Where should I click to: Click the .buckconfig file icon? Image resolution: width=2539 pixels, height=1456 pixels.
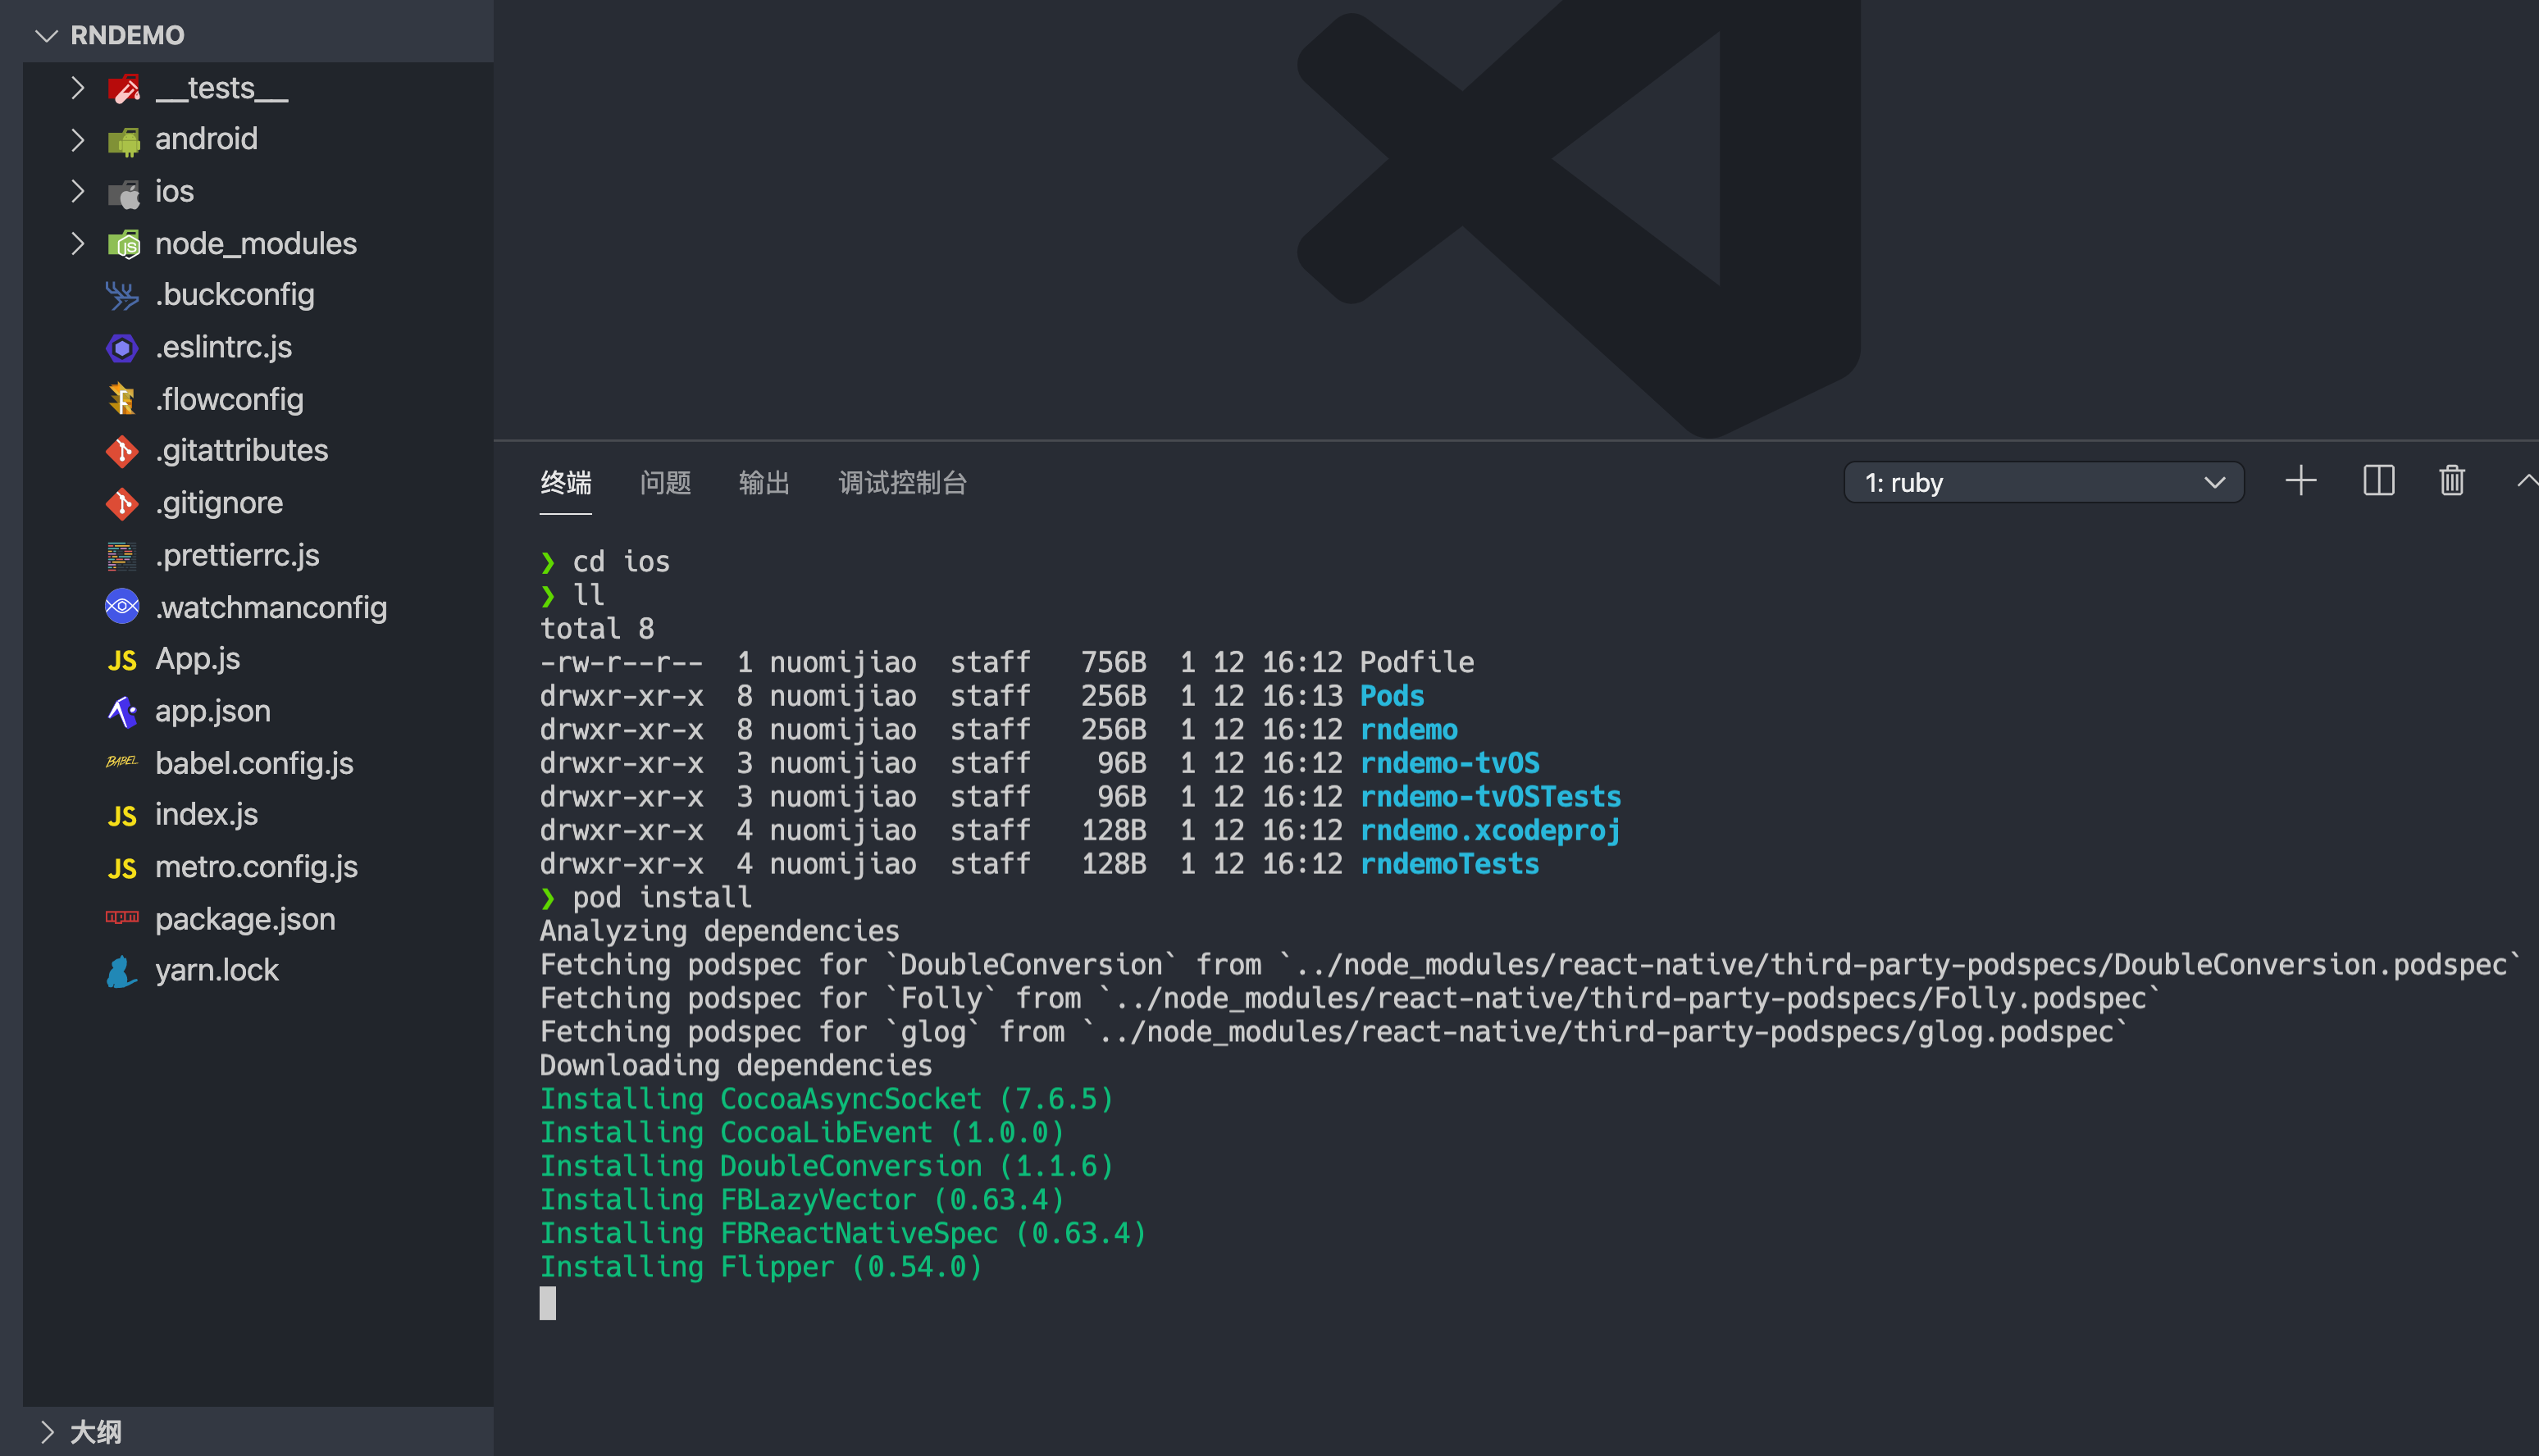122,296
